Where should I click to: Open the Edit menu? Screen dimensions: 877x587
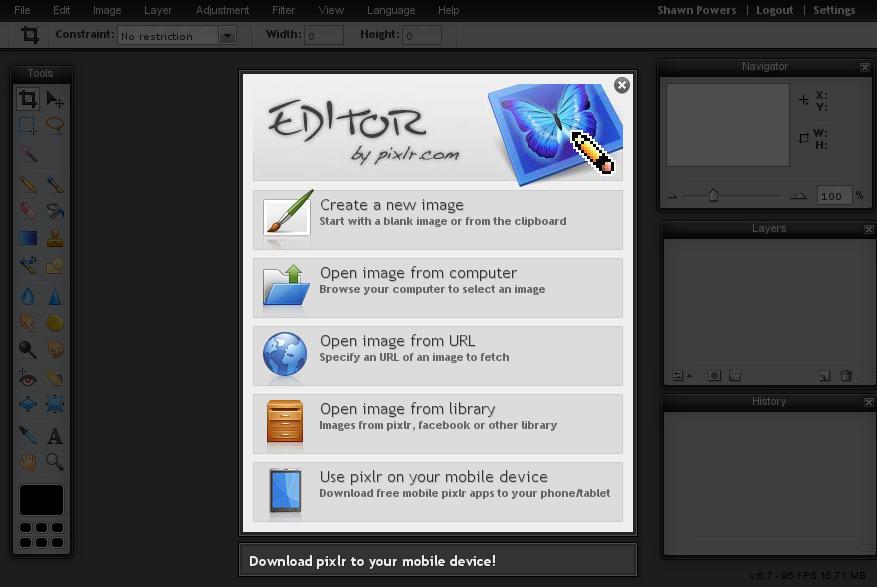62,10
